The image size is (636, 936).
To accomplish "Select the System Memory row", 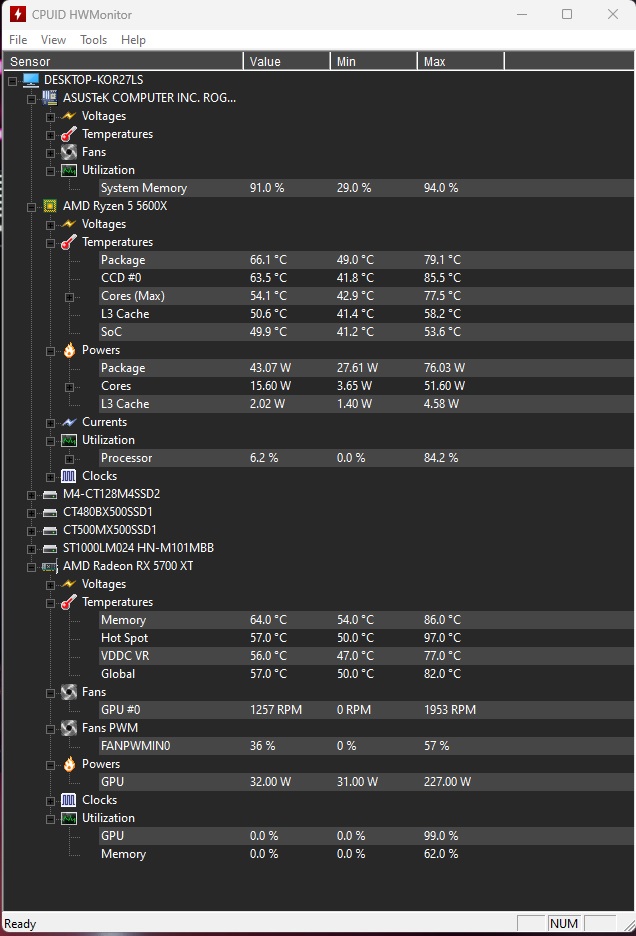I will [x=366, y=188].
